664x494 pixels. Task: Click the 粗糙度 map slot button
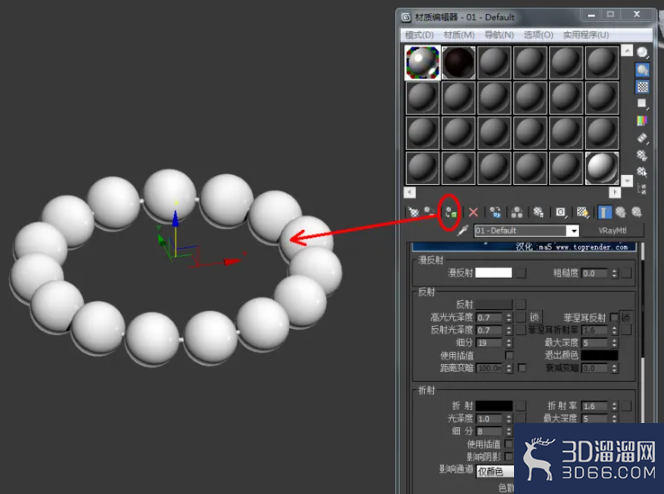627,273
